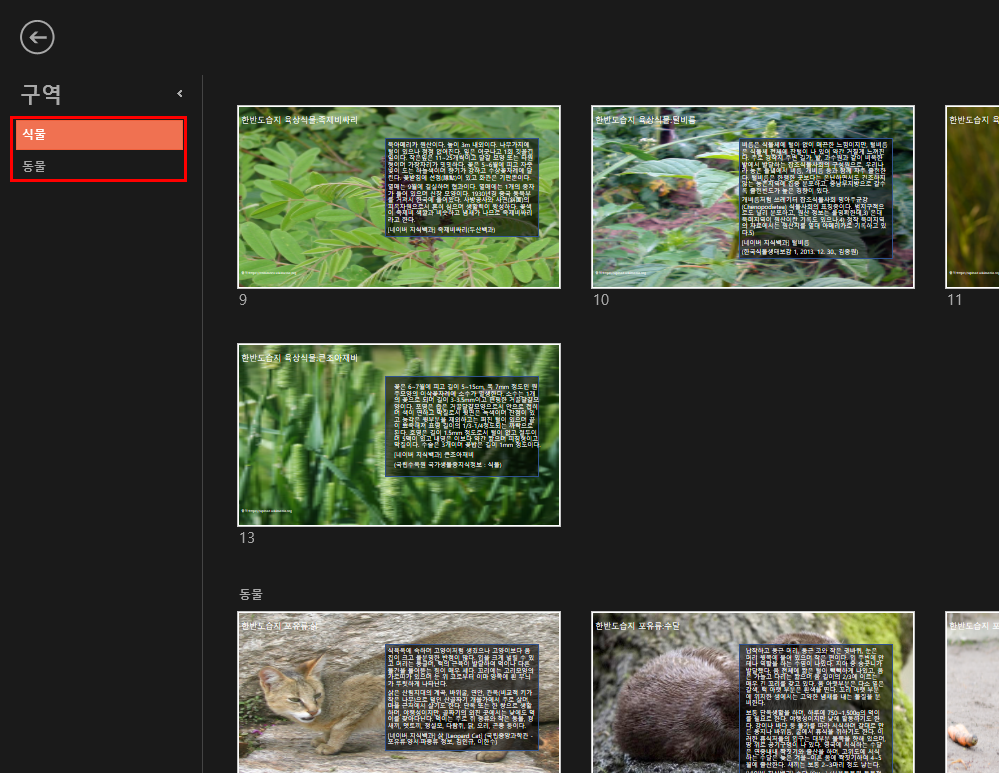The image size is (999, 773).
Task: Open the 포유류 수달 otter slide thumbnail
Action: tap(752, 692)
